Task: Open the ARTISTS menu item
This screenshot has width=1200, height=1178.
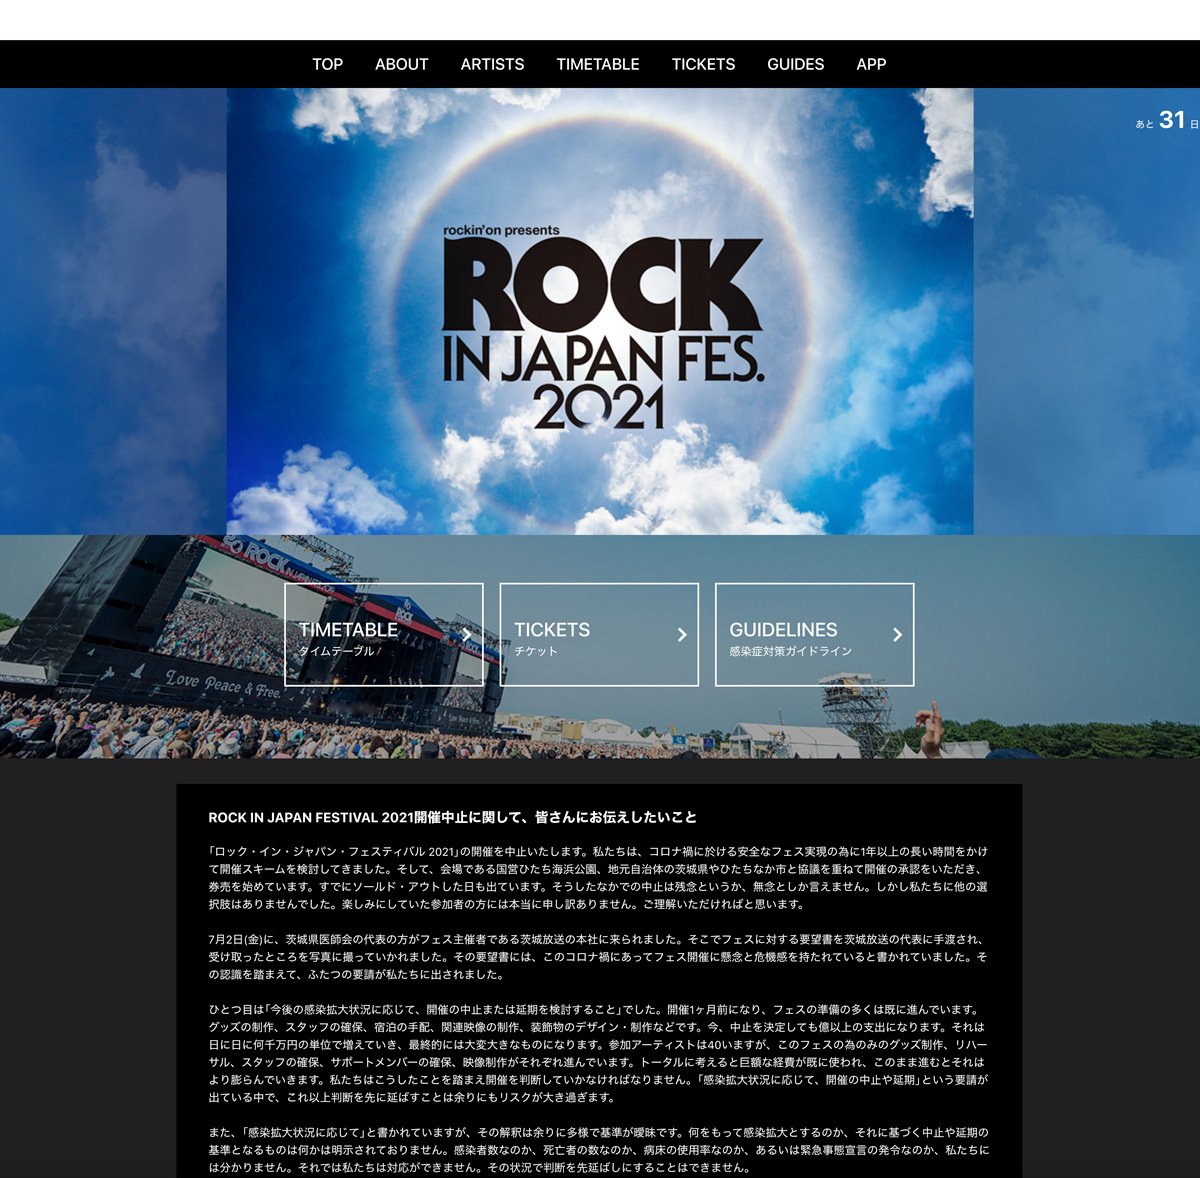Action: (492, 64)
